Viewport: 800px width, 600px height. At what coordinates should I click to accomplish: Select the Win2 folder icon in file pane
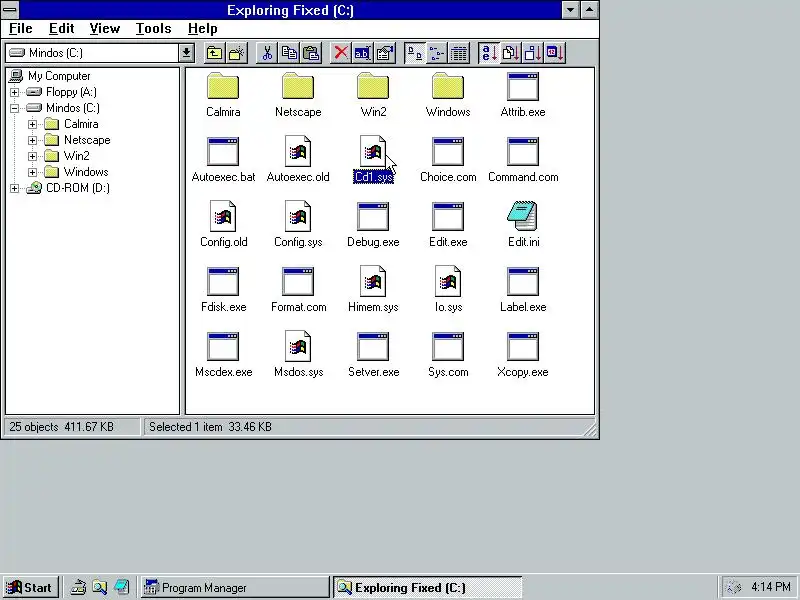click(x=373, y=86)
